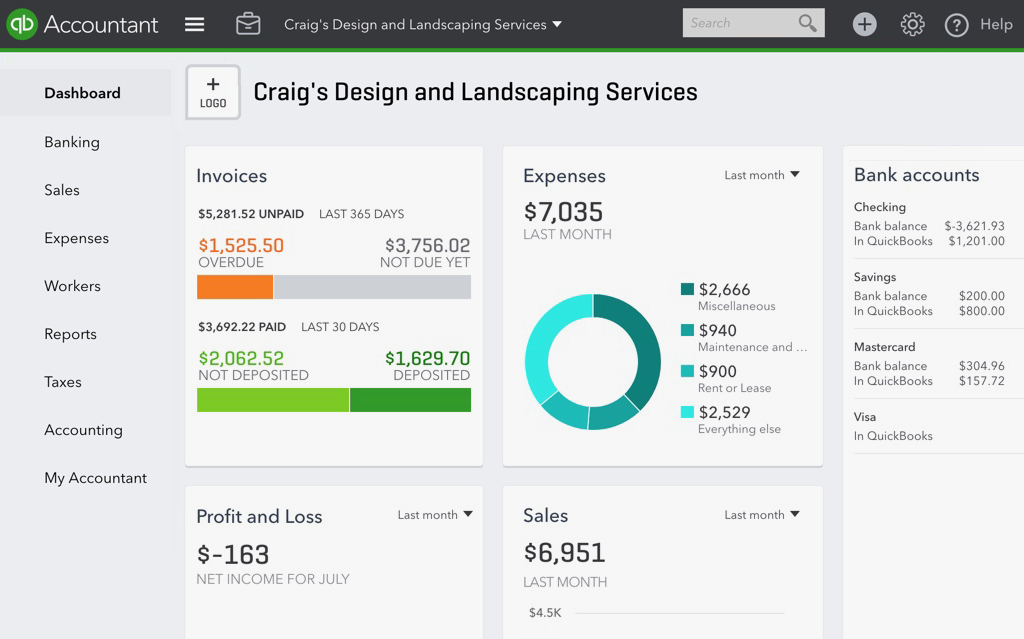Open Expenses in sidebar
Viewport: 1024px width, 639px height.
pyautogui.click(x=76, y=238)
